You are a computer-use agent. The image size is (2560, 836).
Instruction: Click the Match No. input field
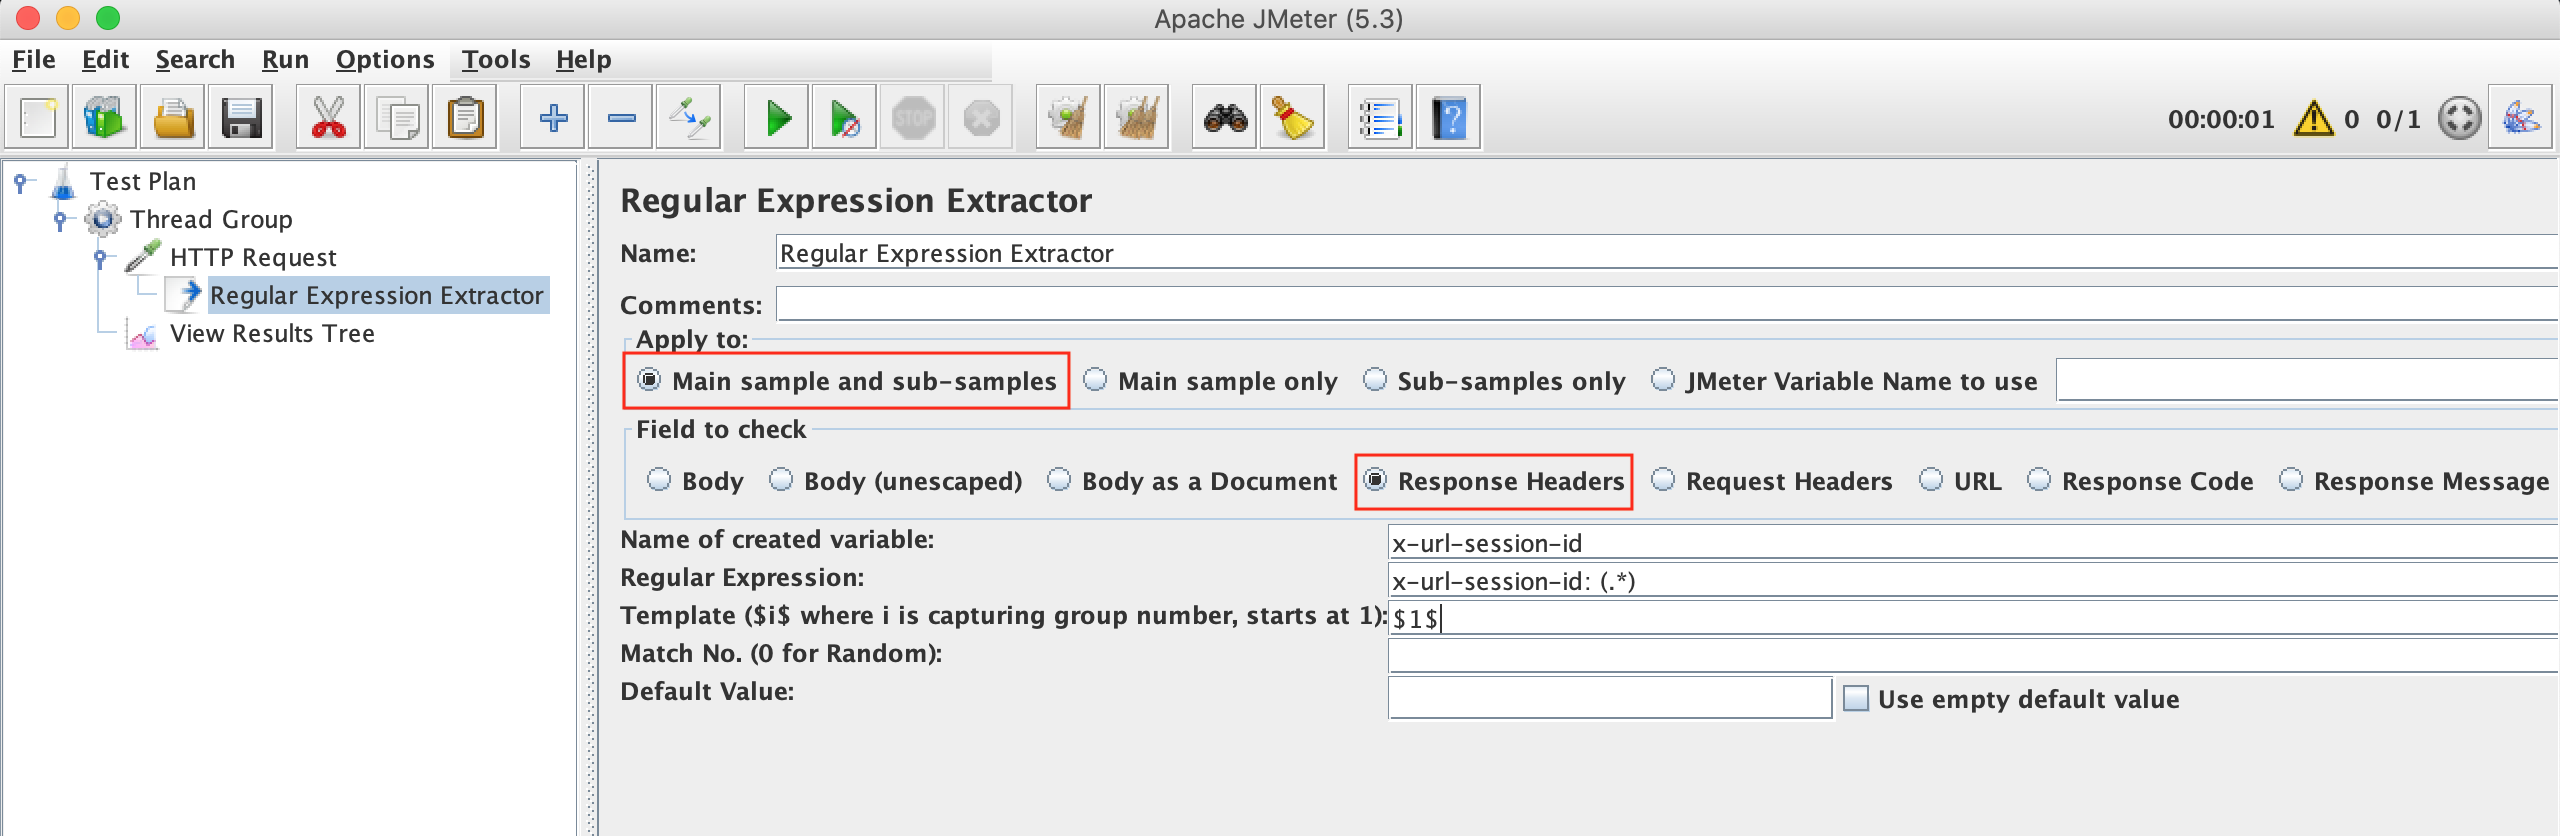(x=1970, y=656)
